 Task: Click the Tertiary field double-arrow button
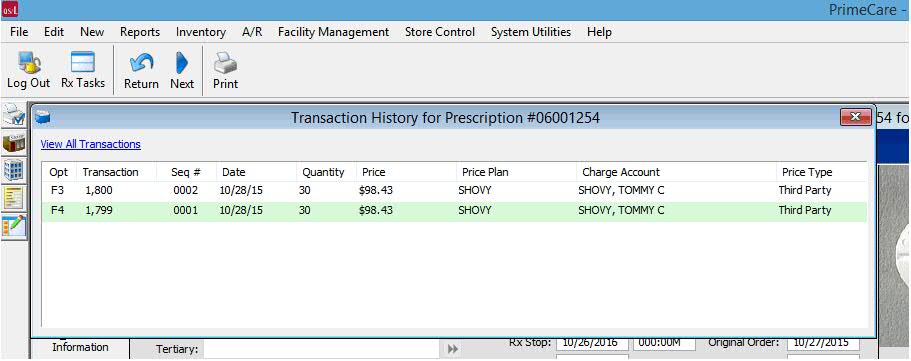coord(453,349)
